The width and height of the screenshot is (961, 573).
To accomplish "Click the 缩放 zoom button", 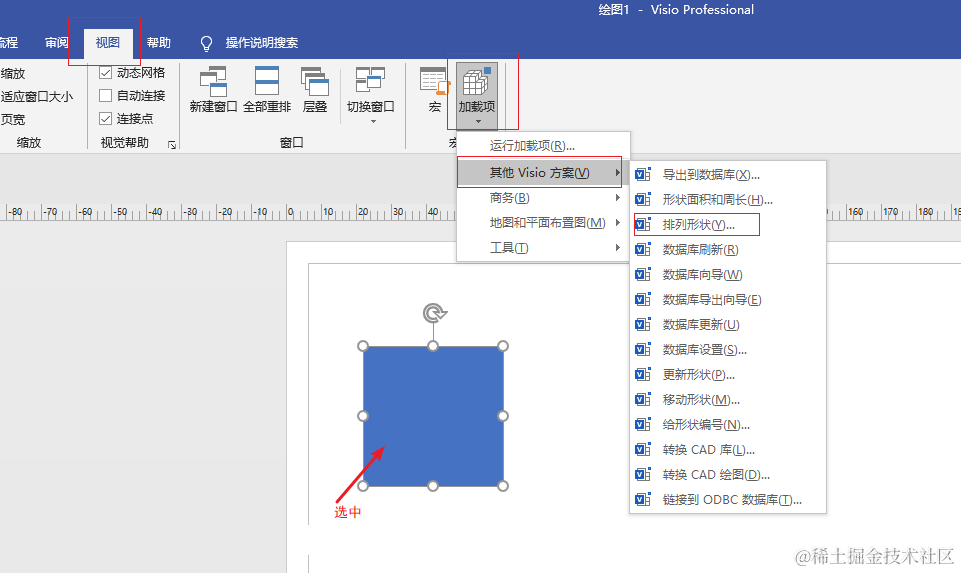I will pos(13,74).
